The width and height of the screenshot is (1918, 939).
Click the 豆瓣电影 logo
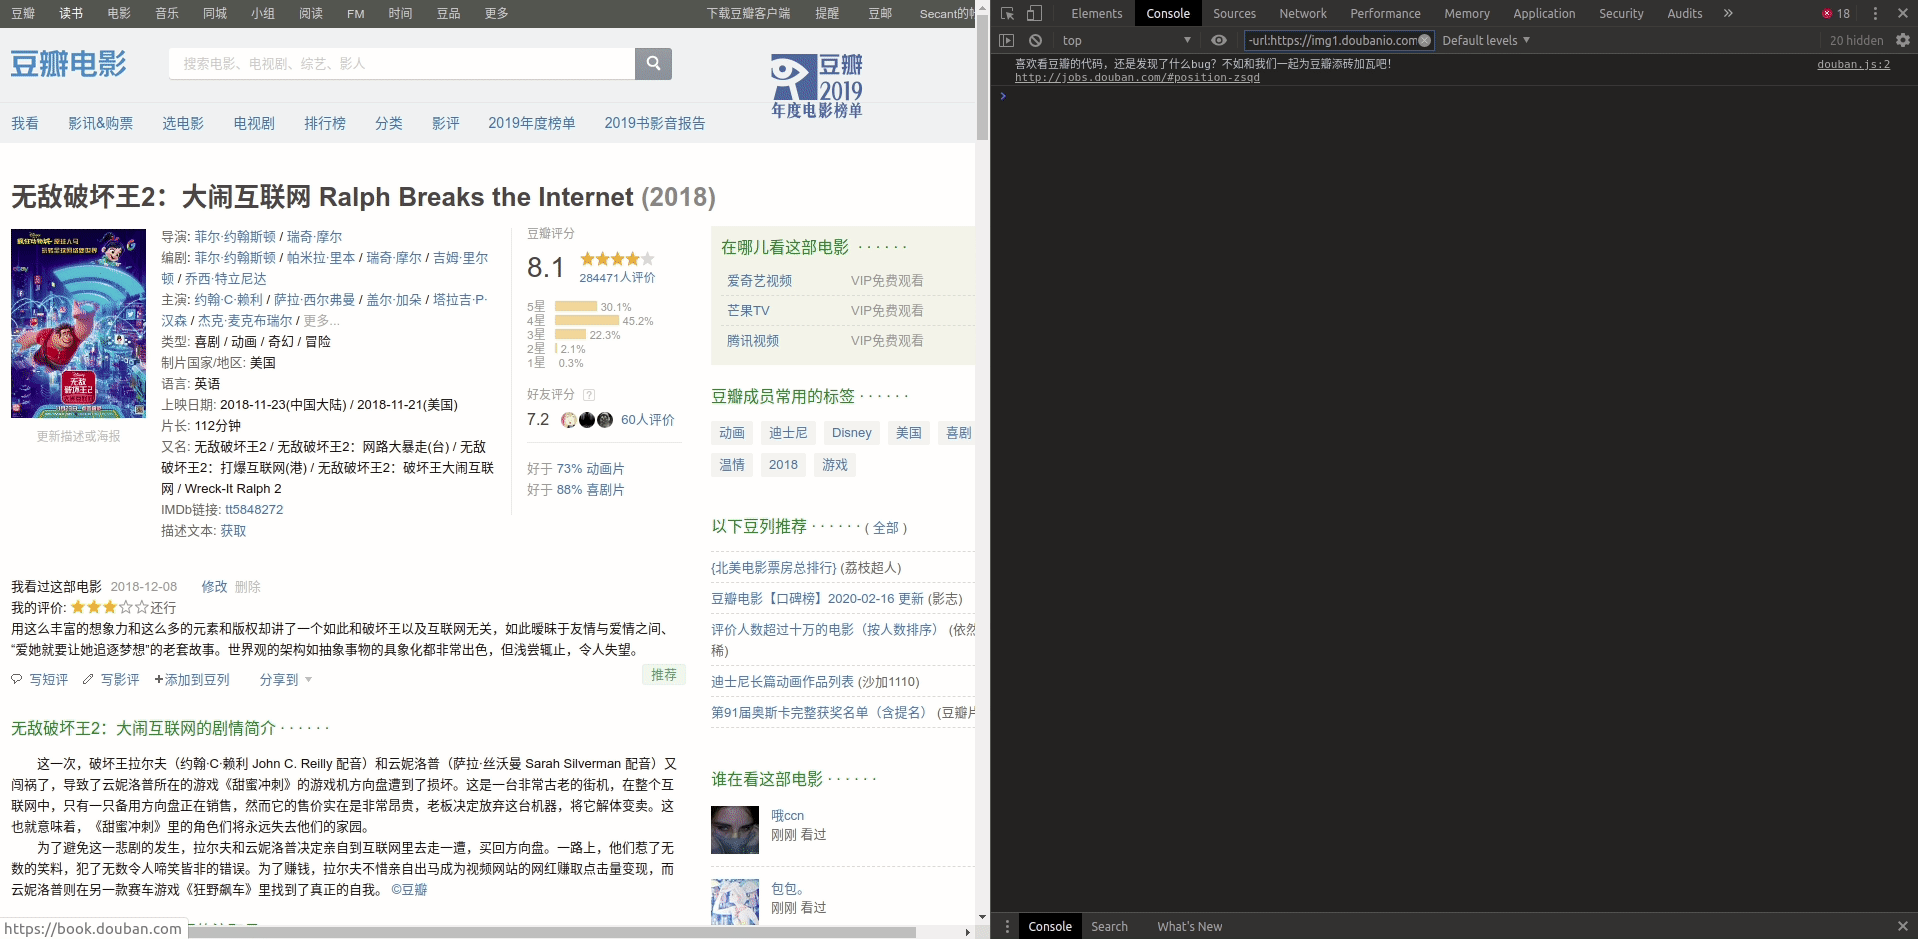pyautogui.click(x=69, y=63)
